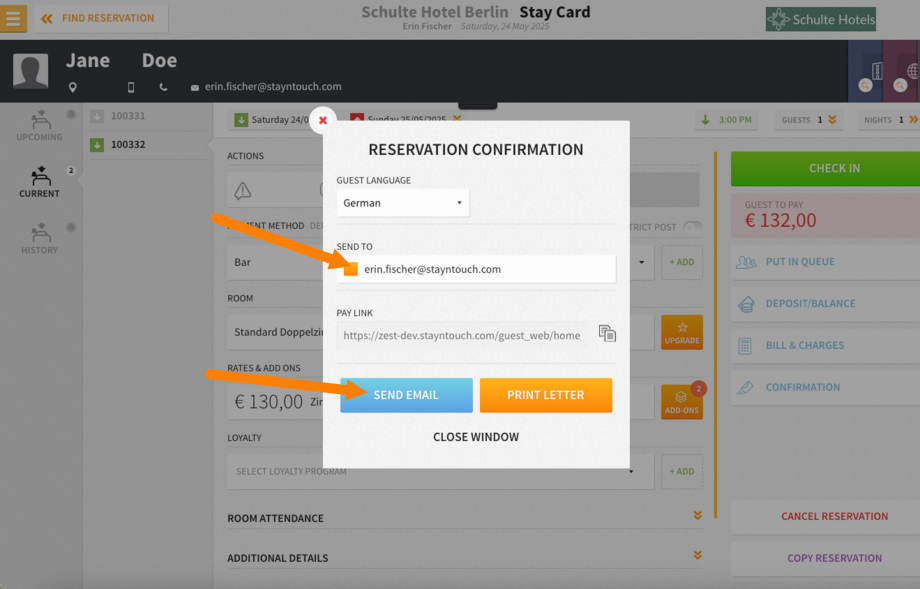Click Close Window in the dialog
920x589 pixels.
[476, 437]
